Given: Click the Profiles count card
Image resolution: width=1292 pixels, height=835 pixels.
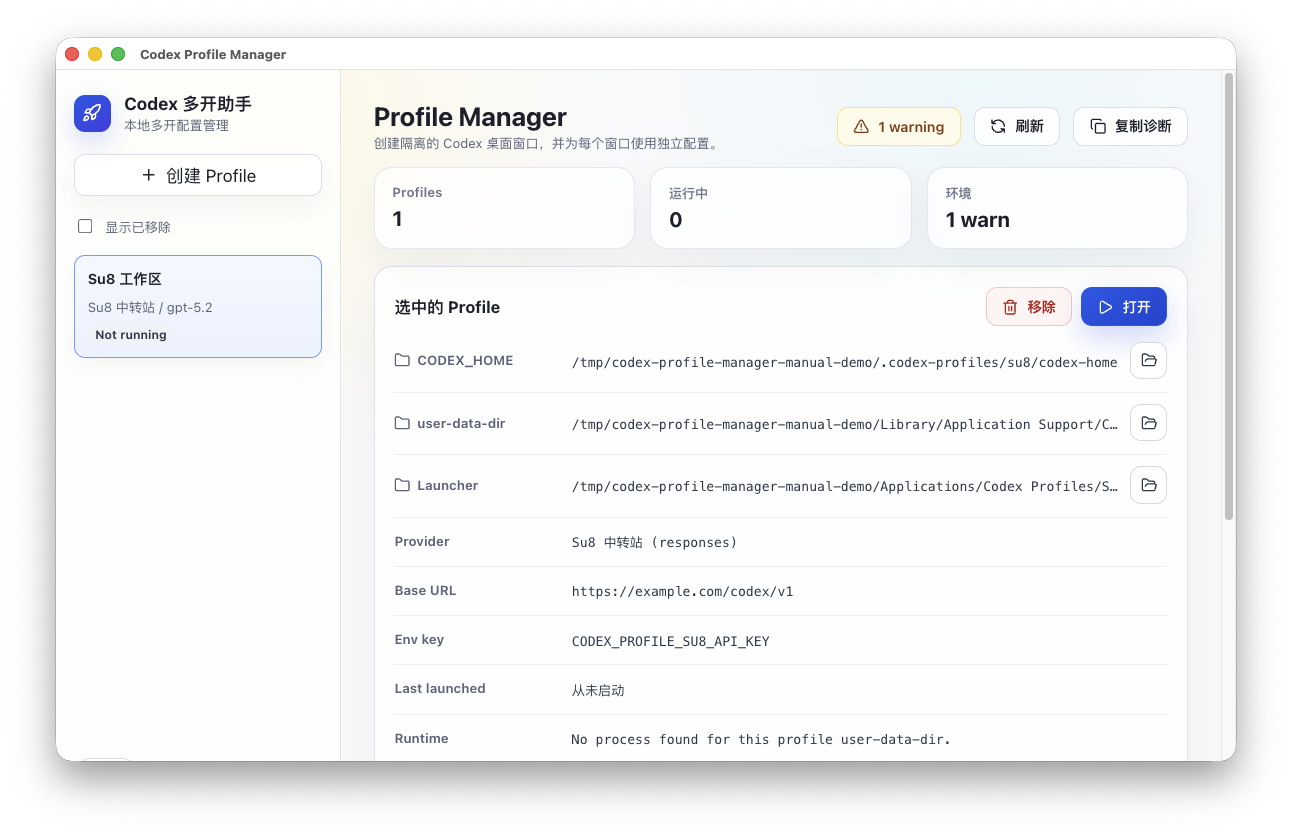Looking at the screenshot, I should point(504,208).
